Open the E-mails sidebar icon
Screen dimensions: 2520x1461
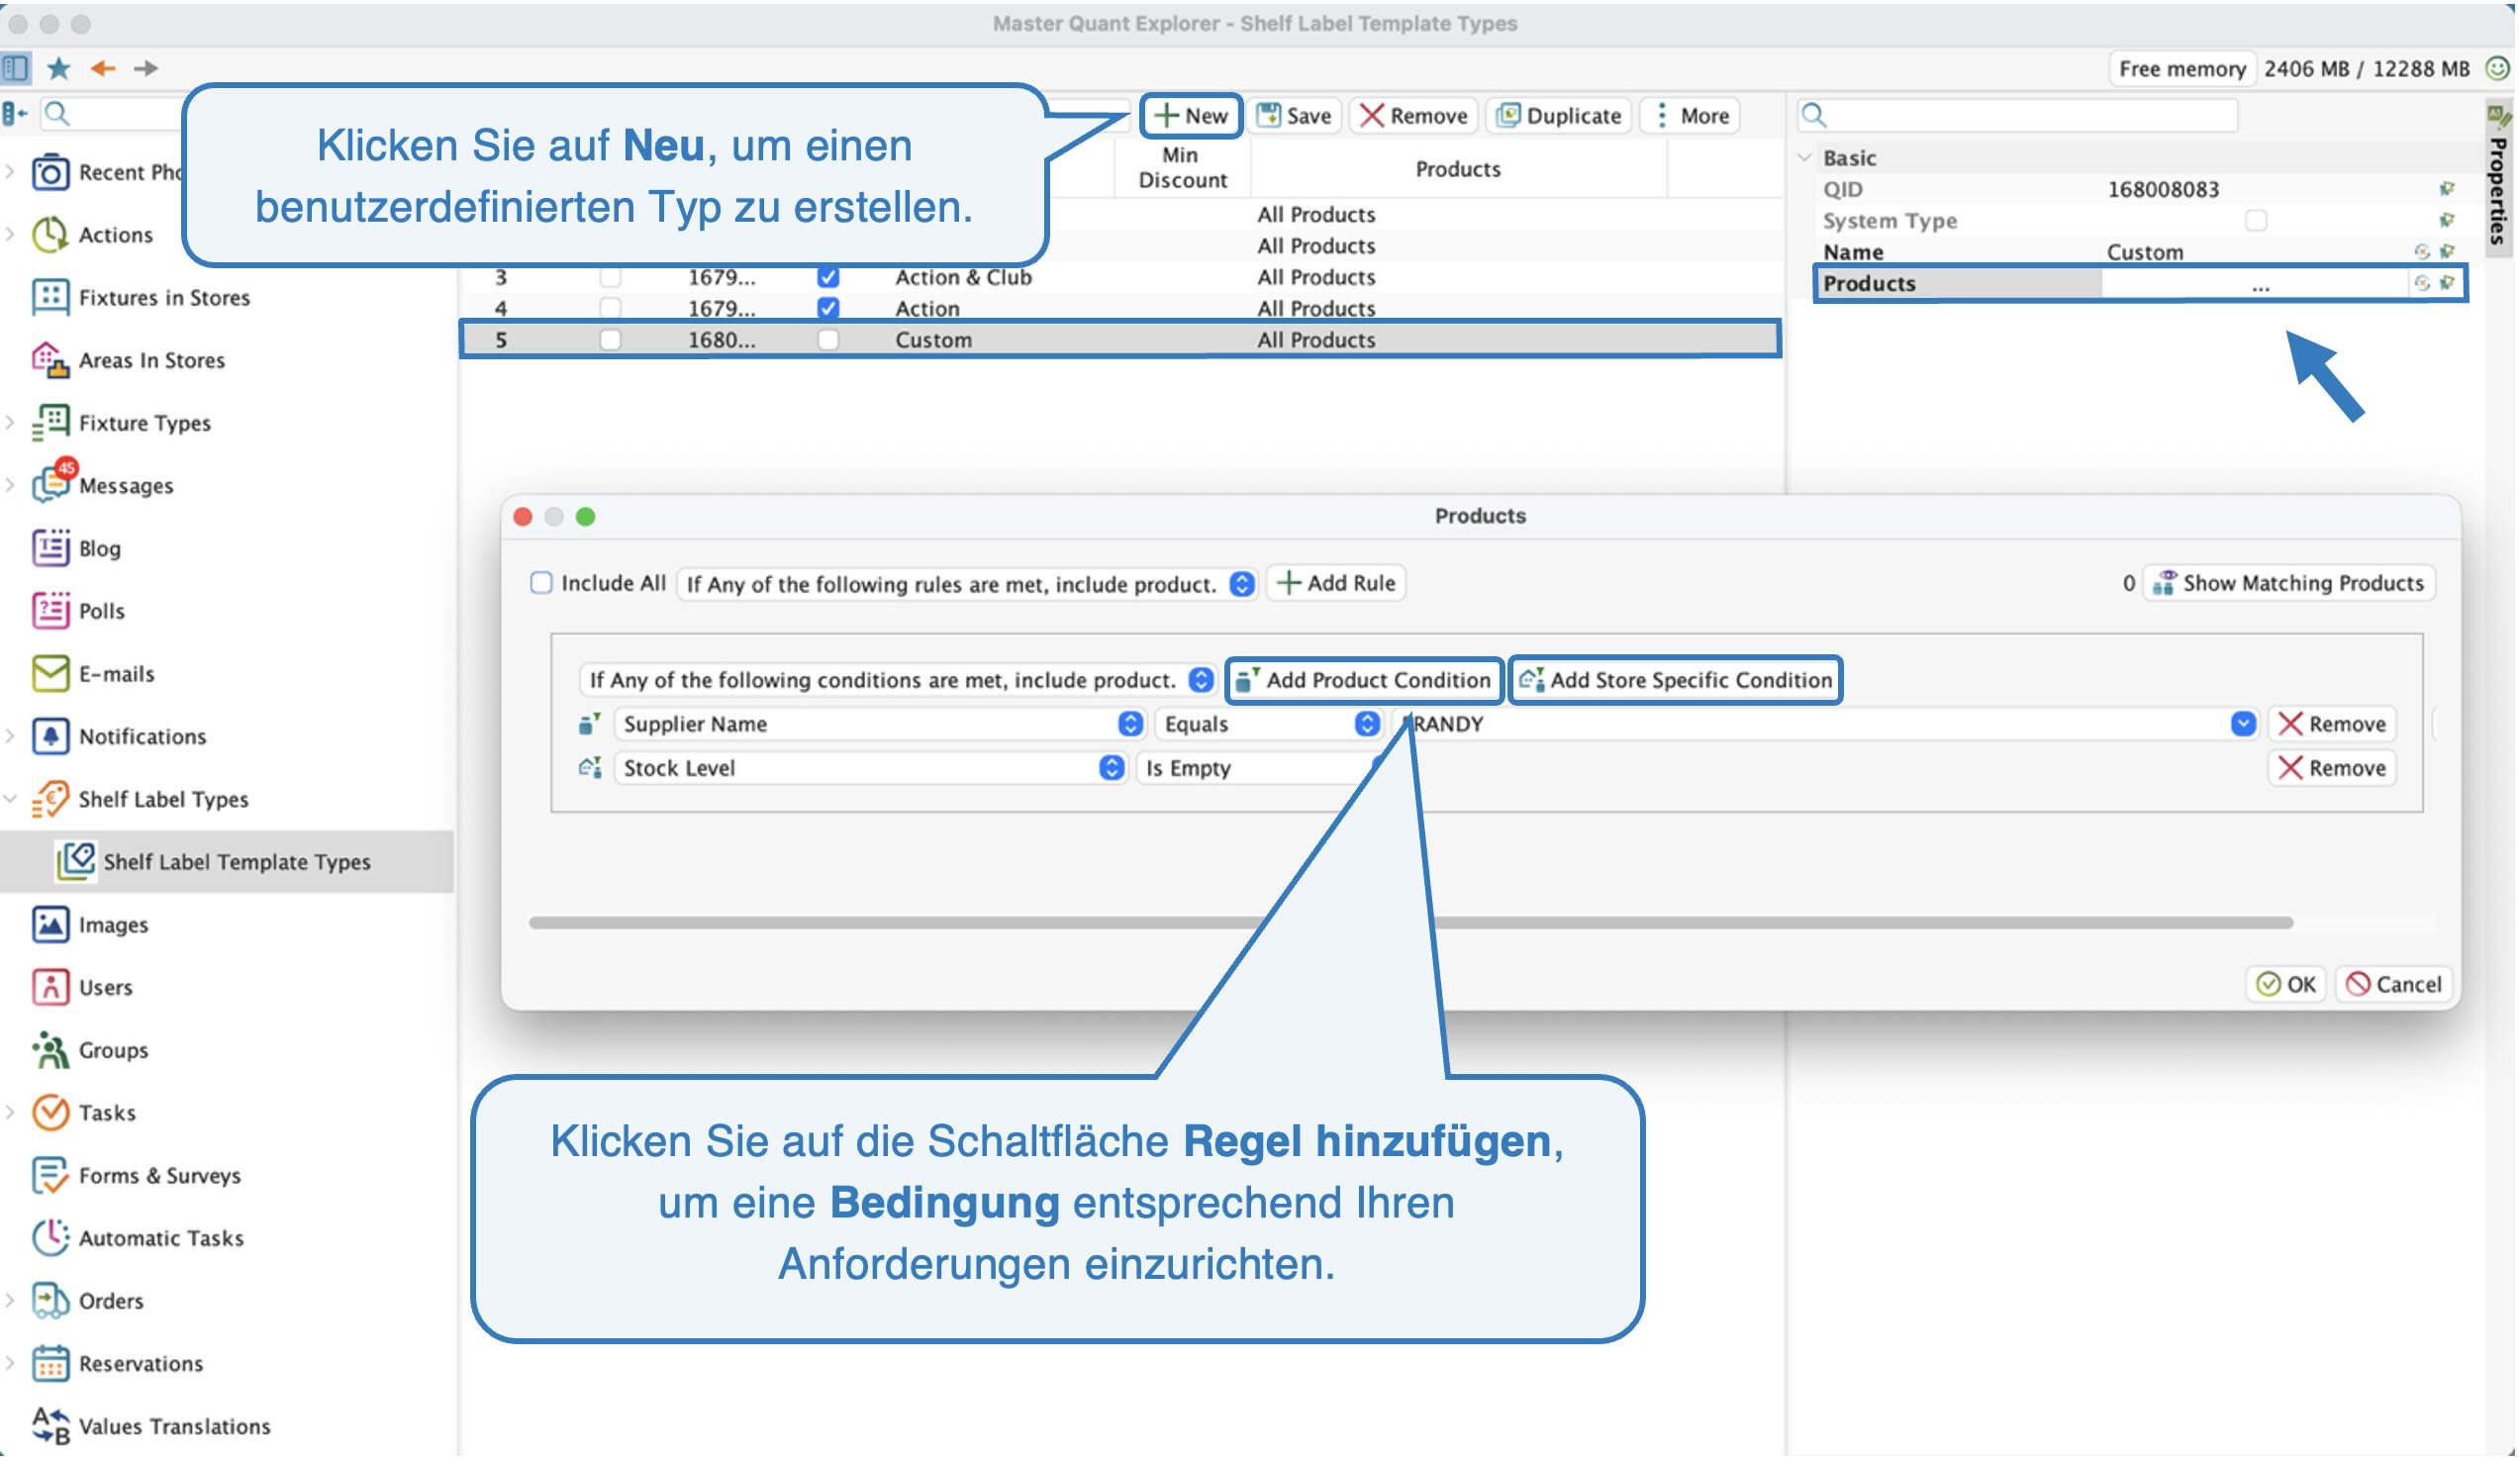(x=50, y=674)
